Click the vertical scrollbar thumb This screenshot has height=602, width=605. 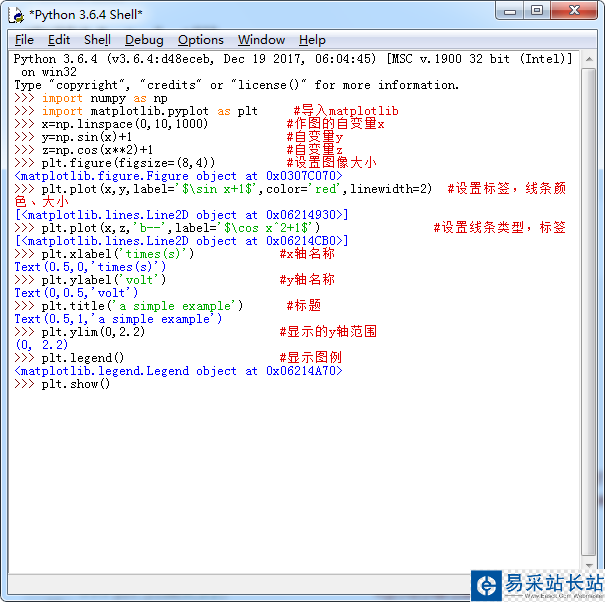(589, 312)
